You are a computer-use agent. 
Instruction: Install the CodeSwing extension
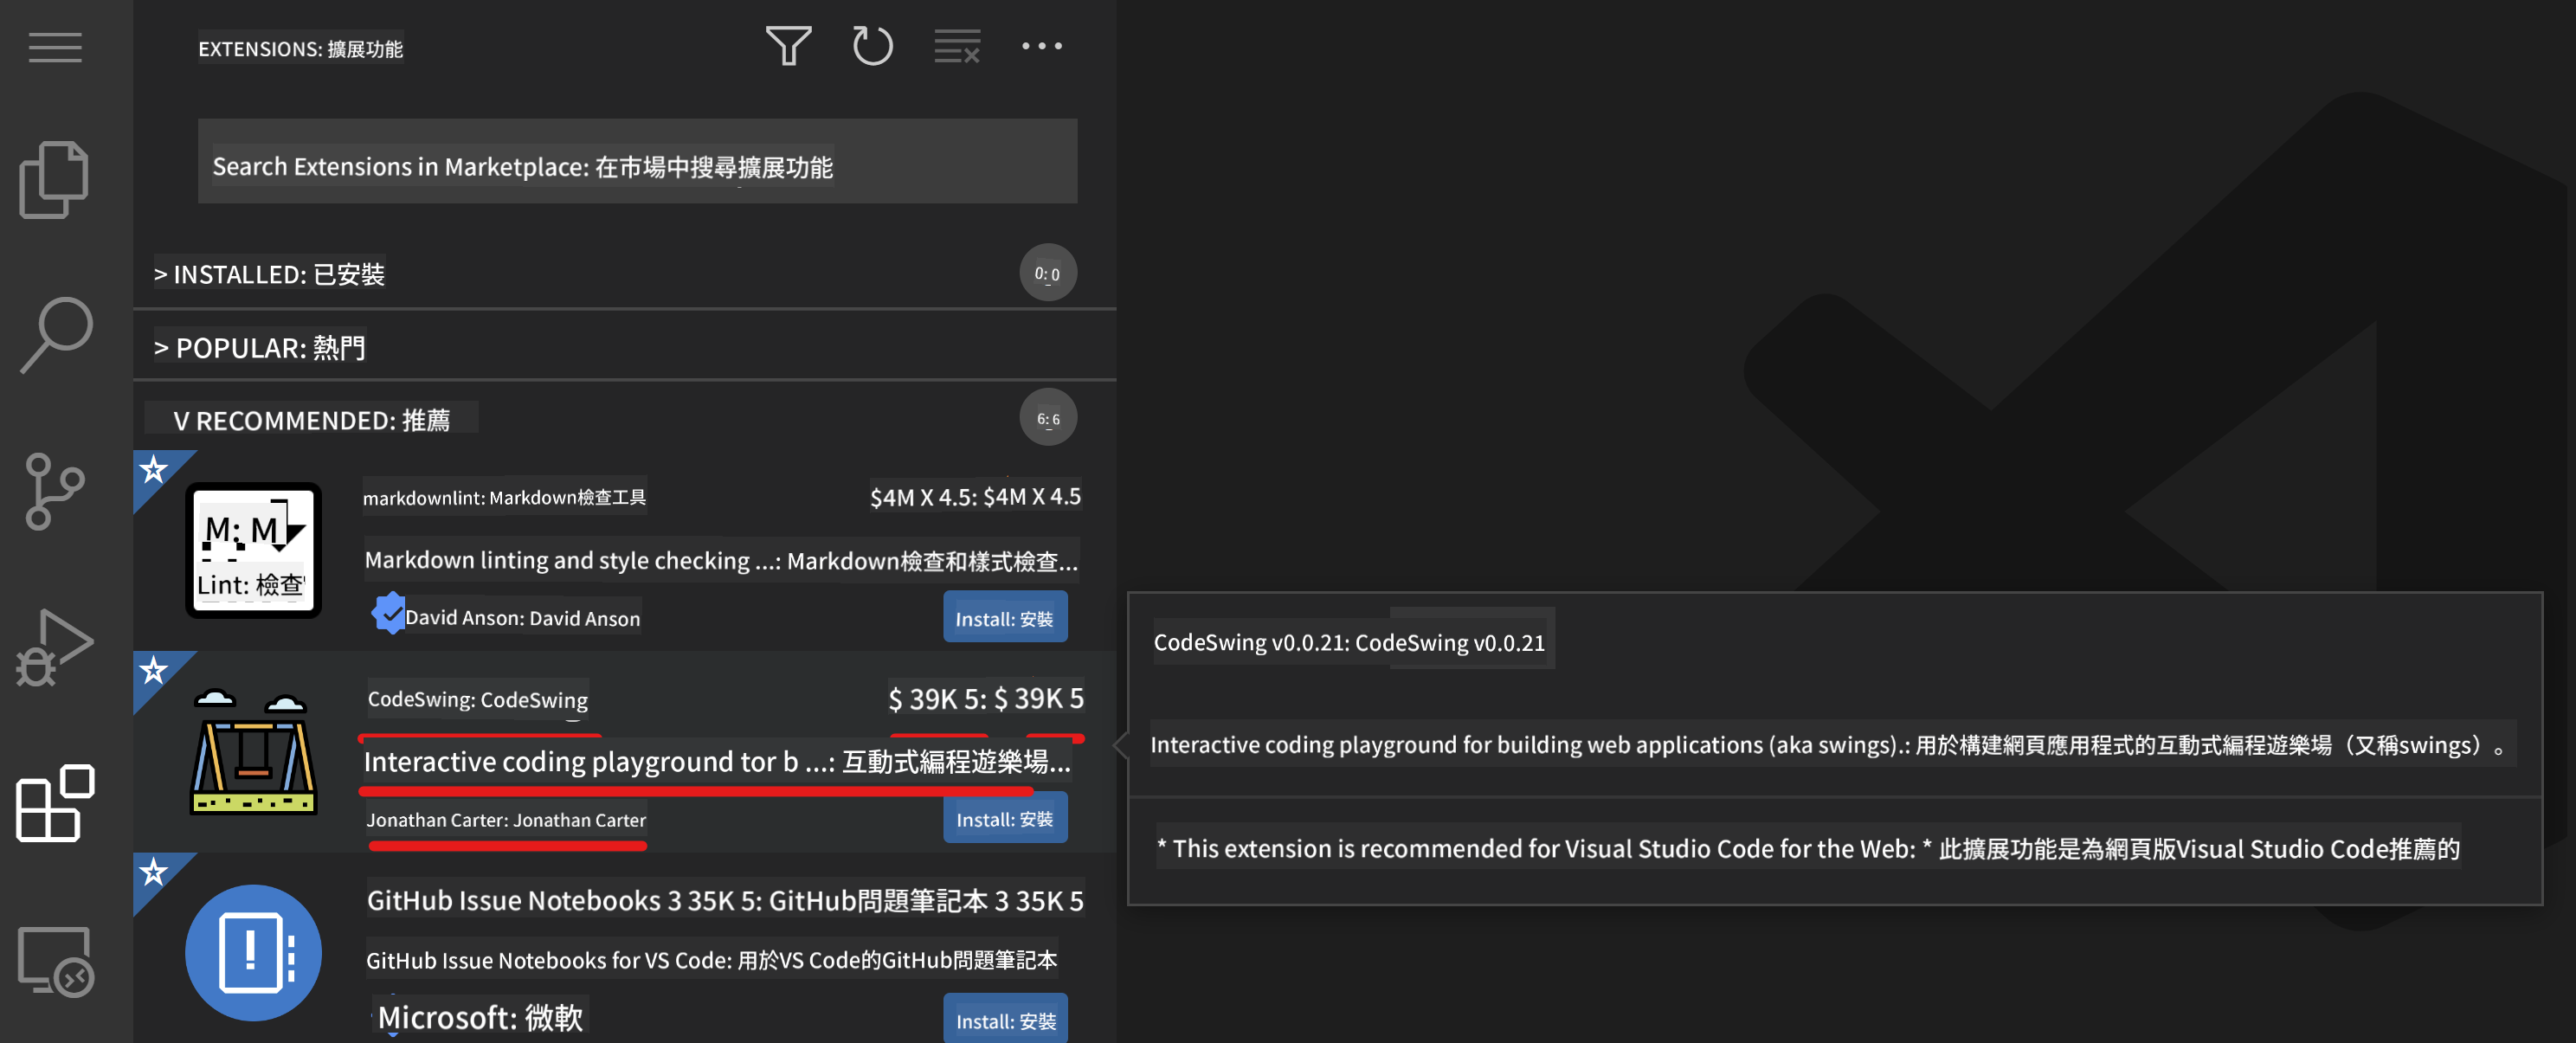(1005, 818)
